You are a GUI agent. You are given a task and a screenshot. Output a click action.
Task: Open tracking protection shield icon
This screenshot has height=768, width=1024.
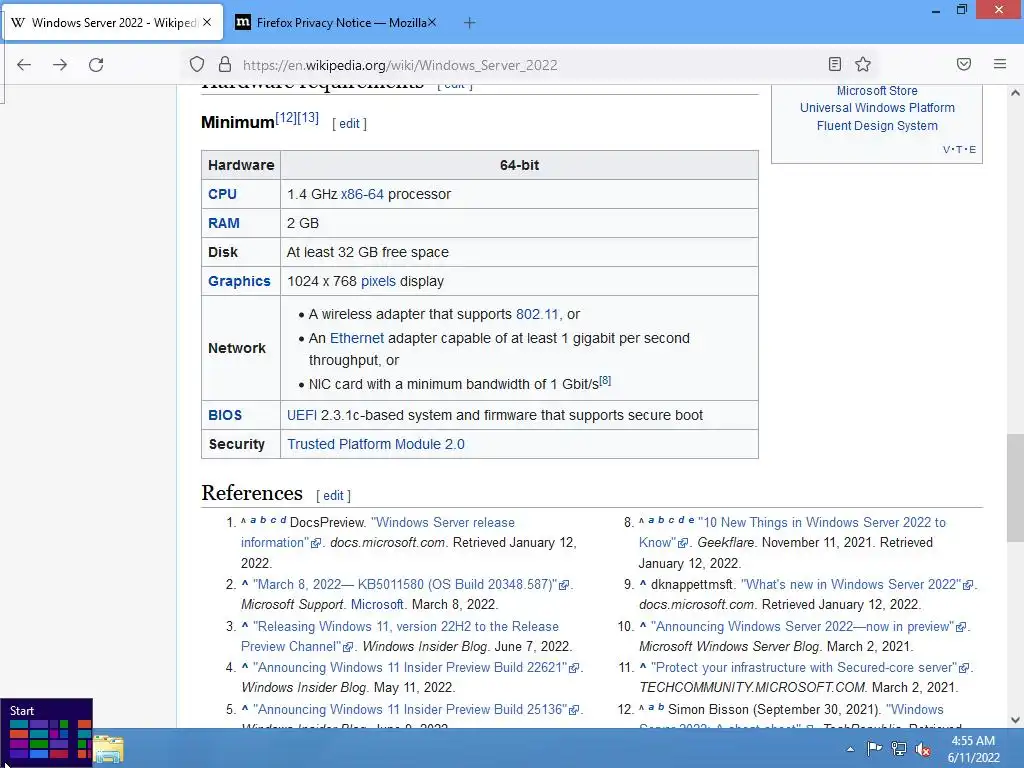(197, 64)
